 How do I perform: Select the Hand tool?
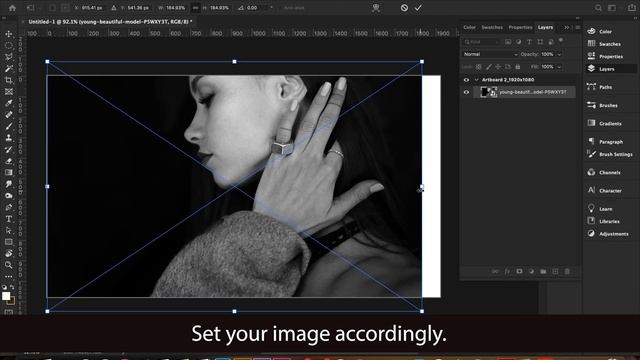tap(9, 253)
